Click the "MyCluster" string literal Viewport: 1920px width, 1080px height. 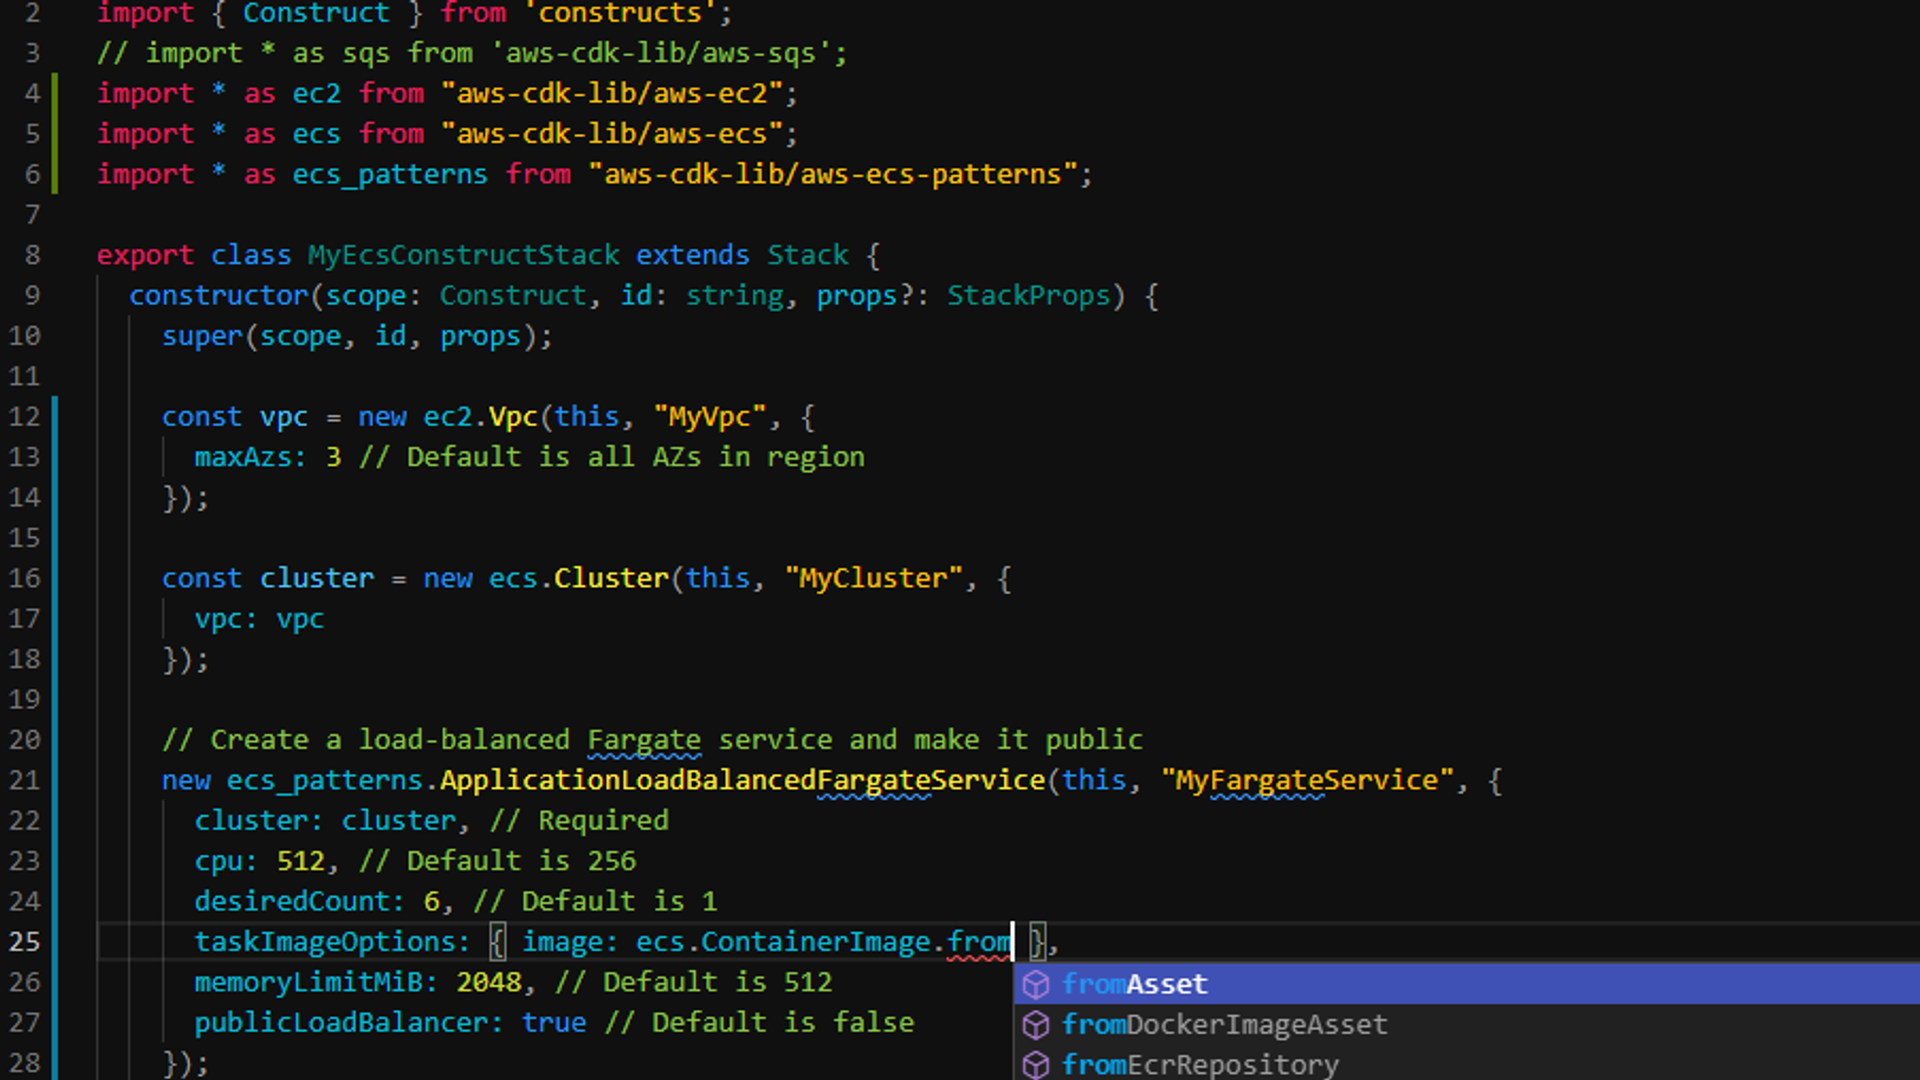(x=873, y=578)
